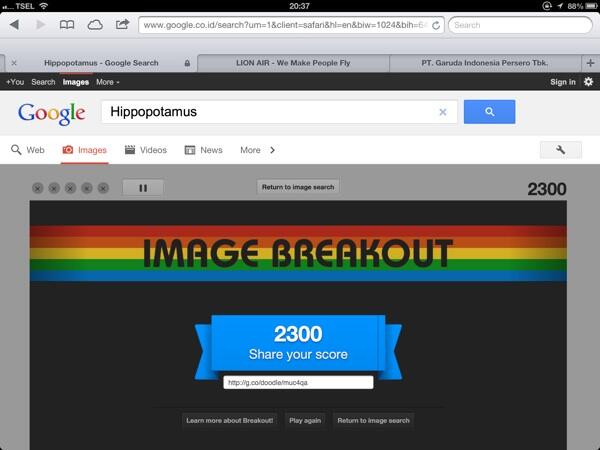The width and height of the screenshot is (600, 450).
Task: Switch to the PT. Garuda Indonesia tab
Action: (484, 63)
